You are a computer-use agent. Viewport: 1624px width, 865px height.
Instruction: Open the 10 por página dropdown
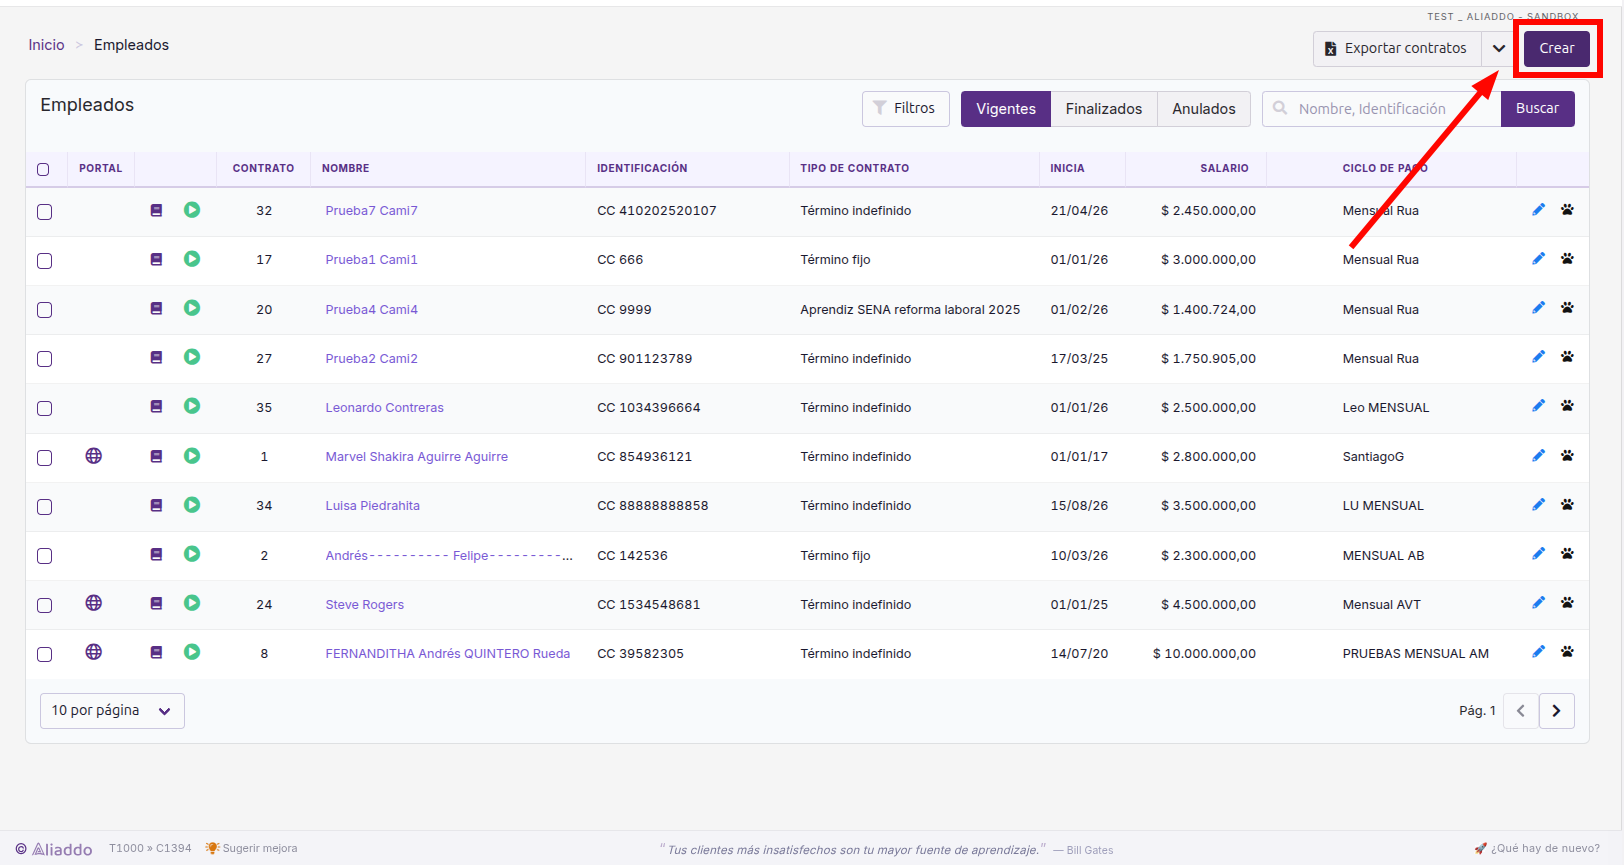pos(112,711)
